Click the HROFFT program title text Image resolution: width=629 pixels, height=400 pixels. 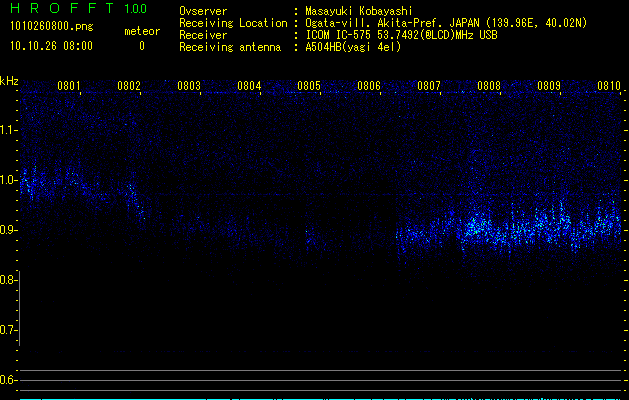[62, 8]
